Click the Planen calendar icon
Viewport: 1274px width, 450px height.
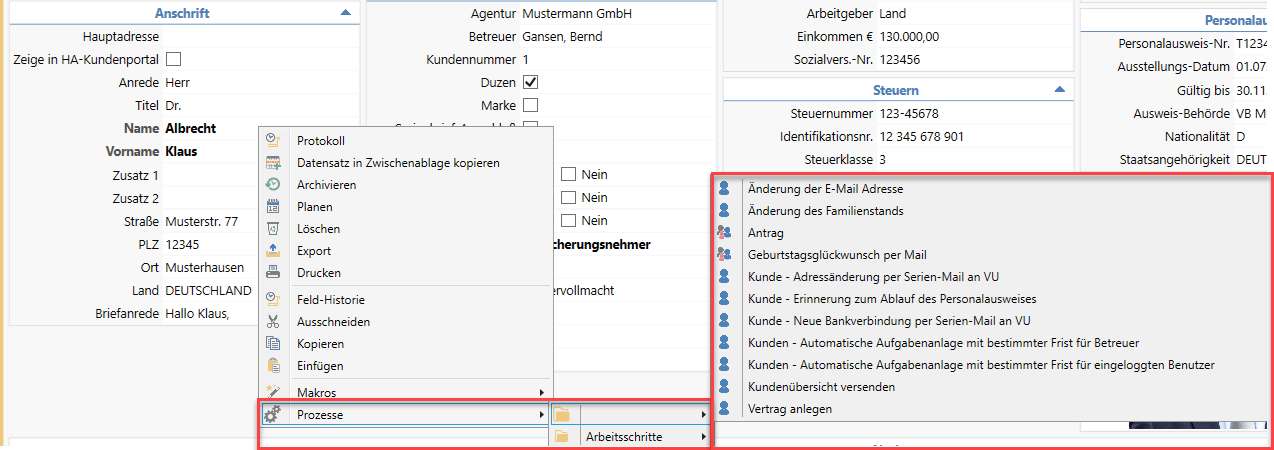[x=273, y=207]
